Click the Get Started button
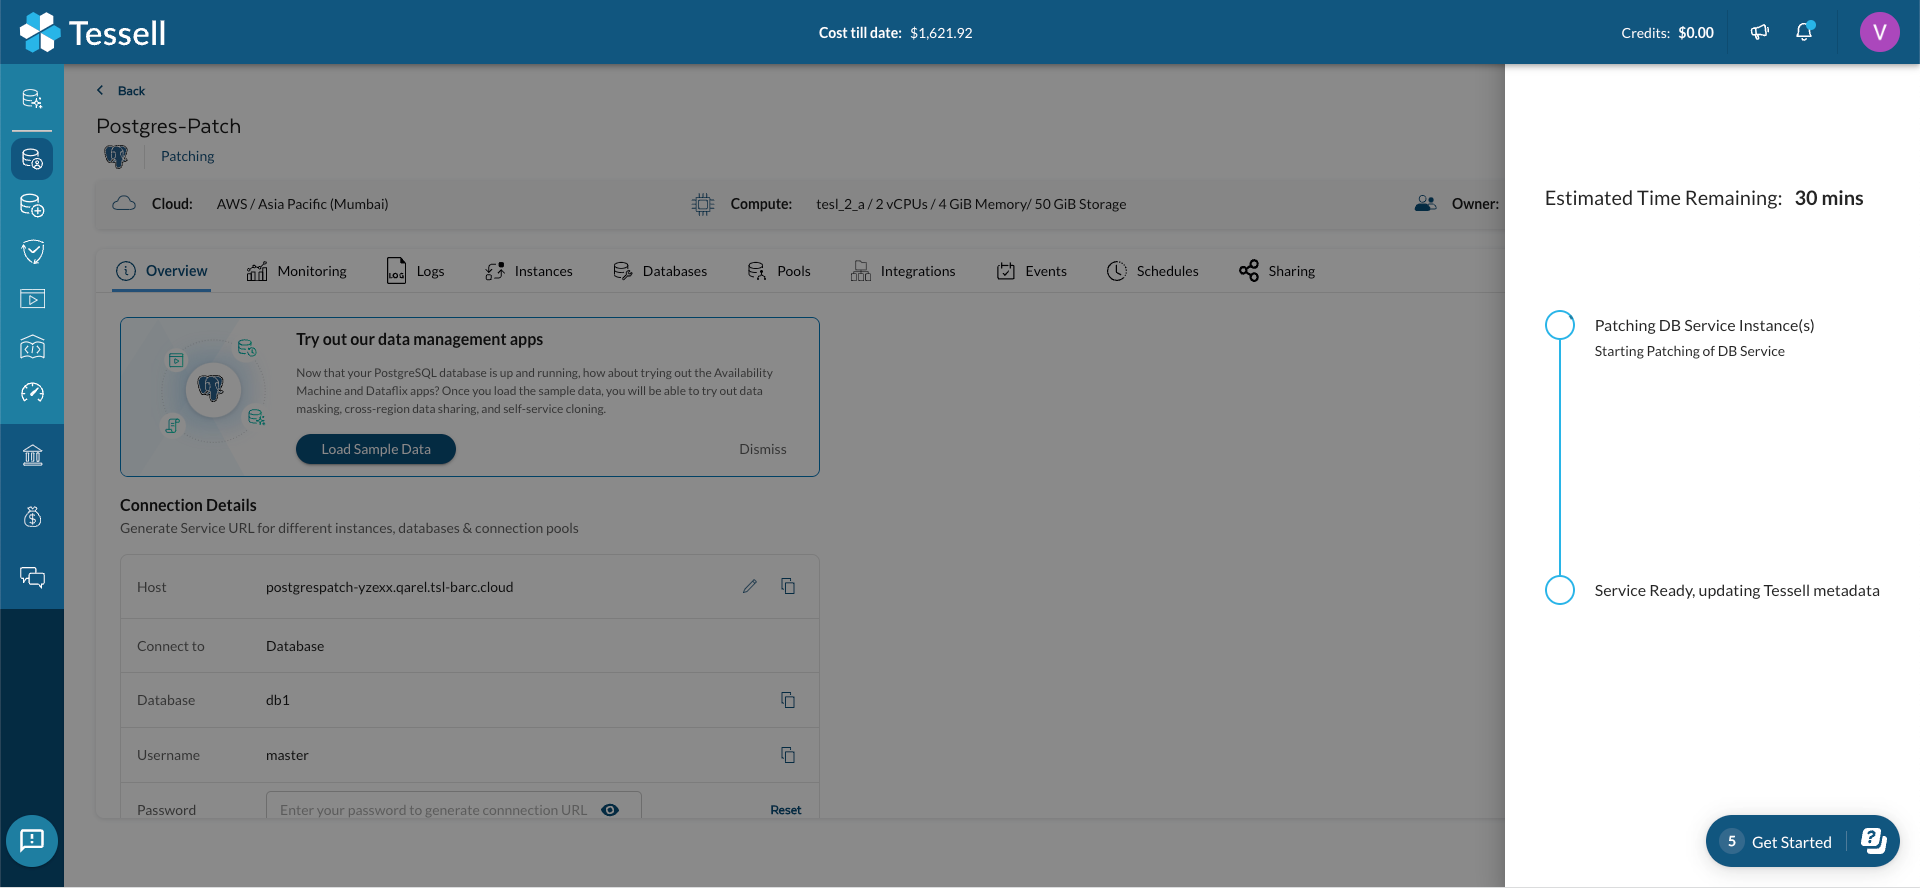The height and width of the screenshot is (889, 1920). click(1803, 841)
